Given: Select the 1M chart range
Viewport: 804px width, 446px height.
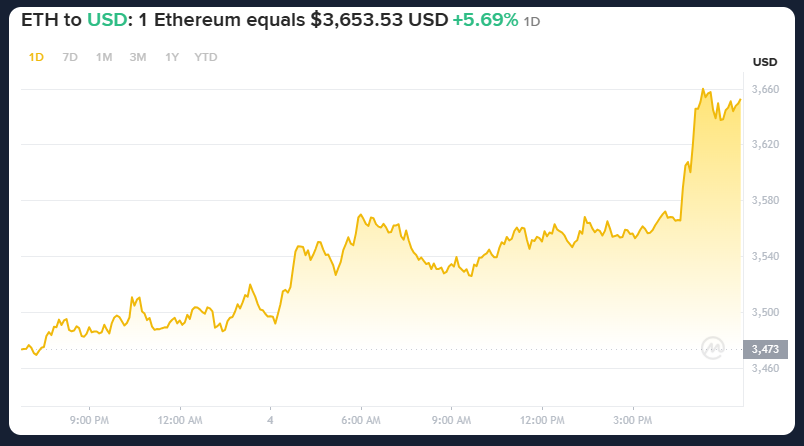Looking at the screenshot, I should coord(104,57).
